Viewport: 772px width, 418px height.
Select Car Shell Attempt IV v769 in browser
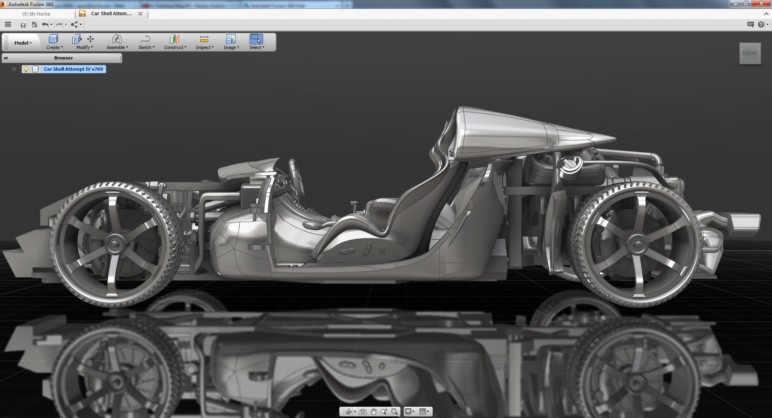(73, 69)
